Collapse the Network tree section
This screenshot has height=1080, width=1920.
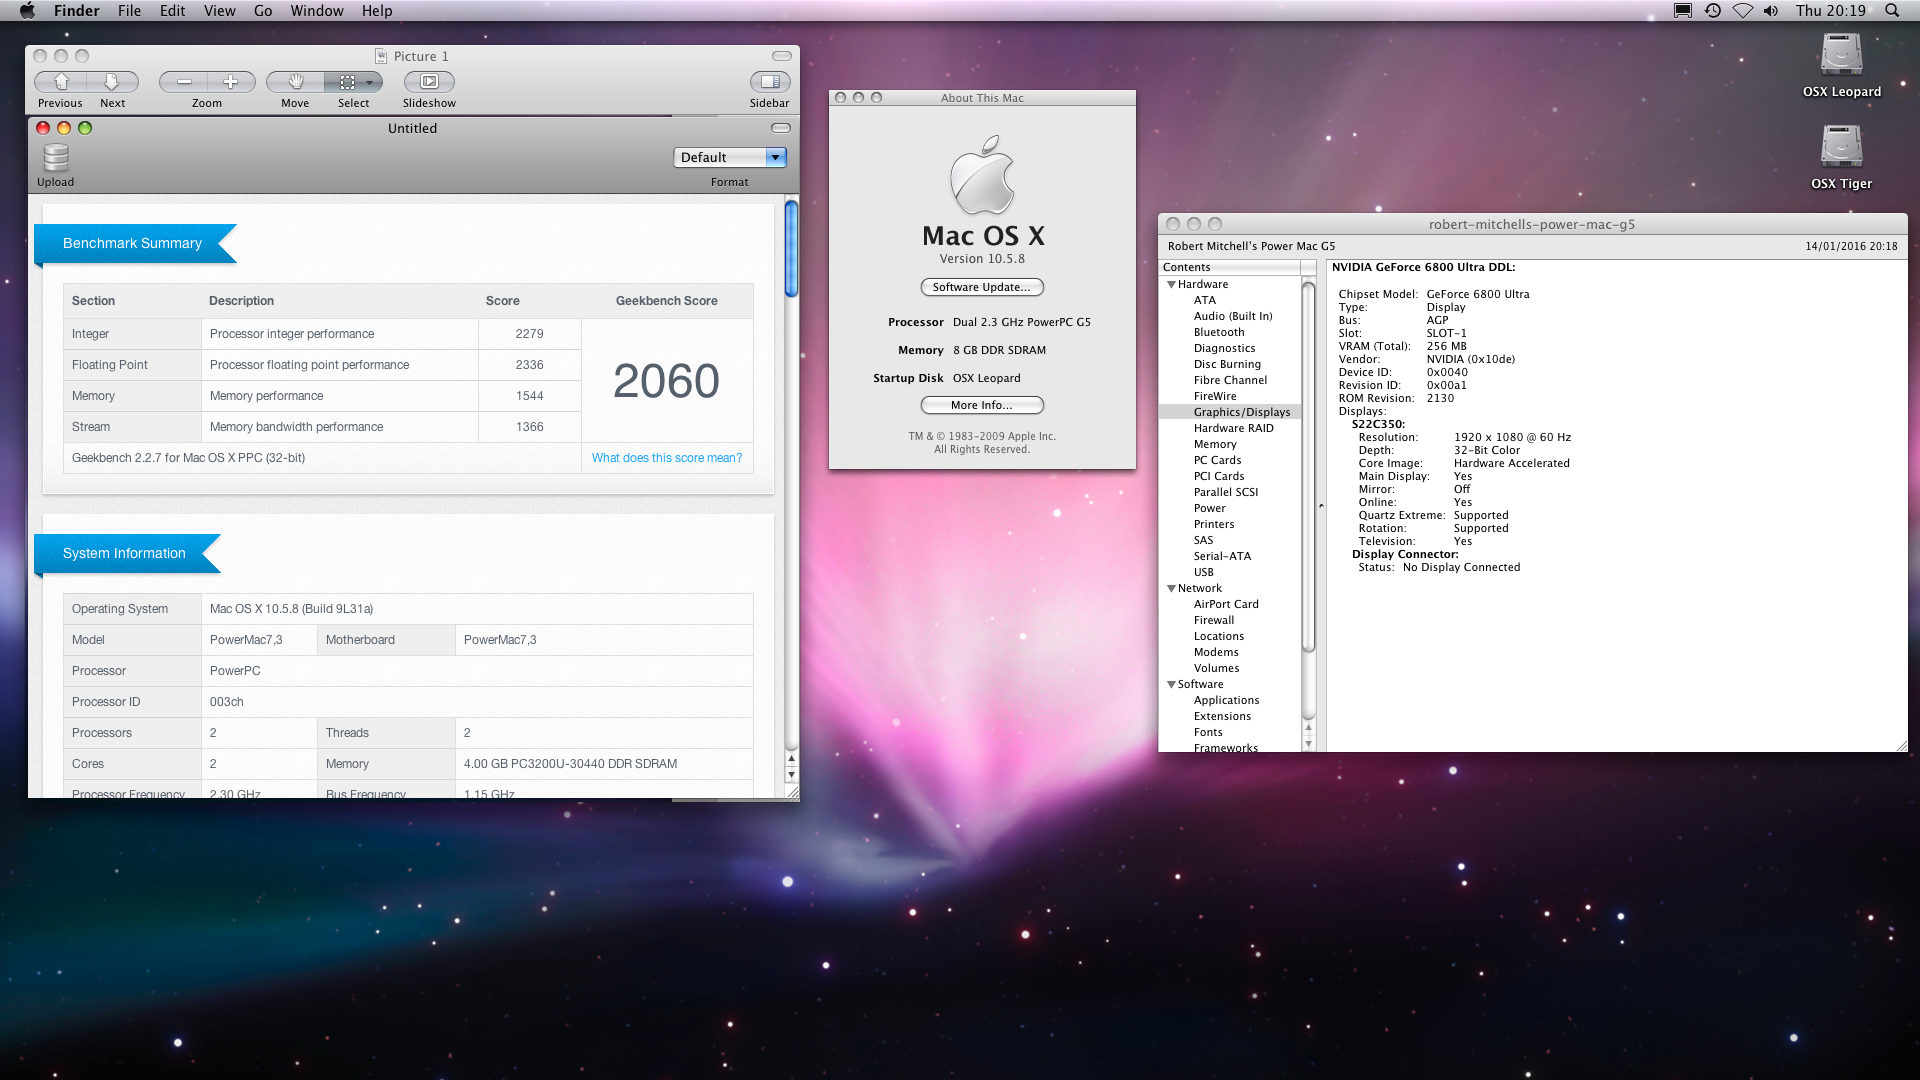coord(1171,589)
